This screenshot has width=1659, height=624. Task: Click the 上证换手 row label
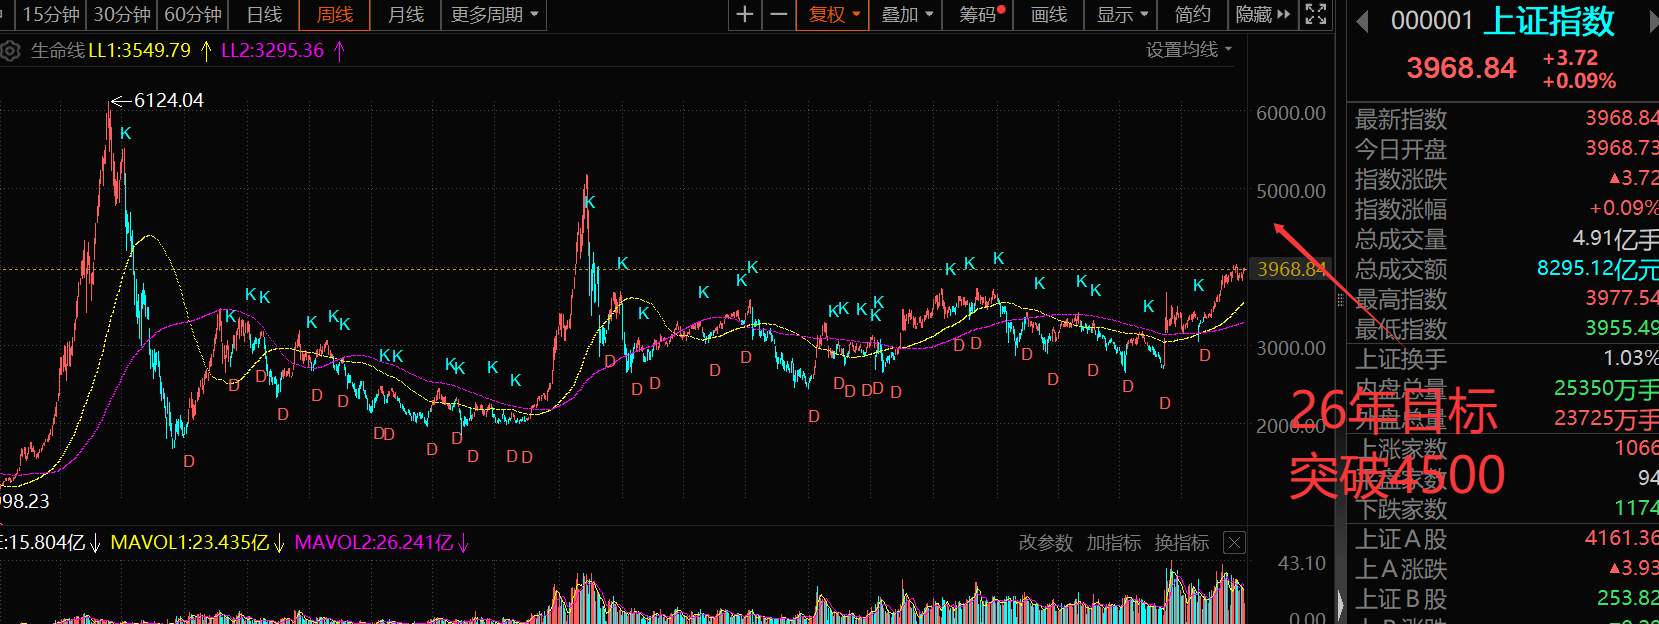(x=1400, y=359)
